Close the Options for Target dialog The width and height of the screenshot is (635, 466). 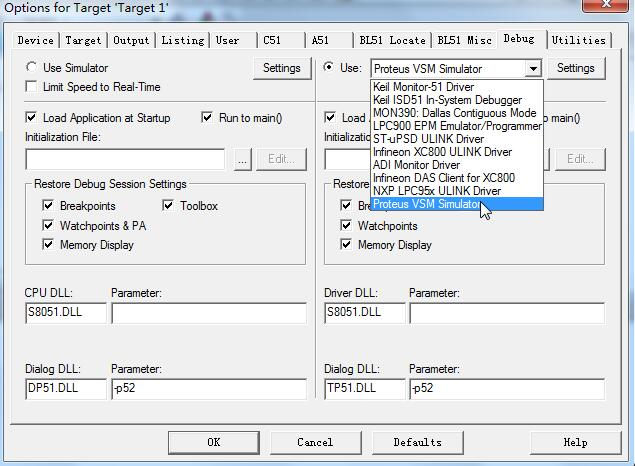(x=606, y=4)
